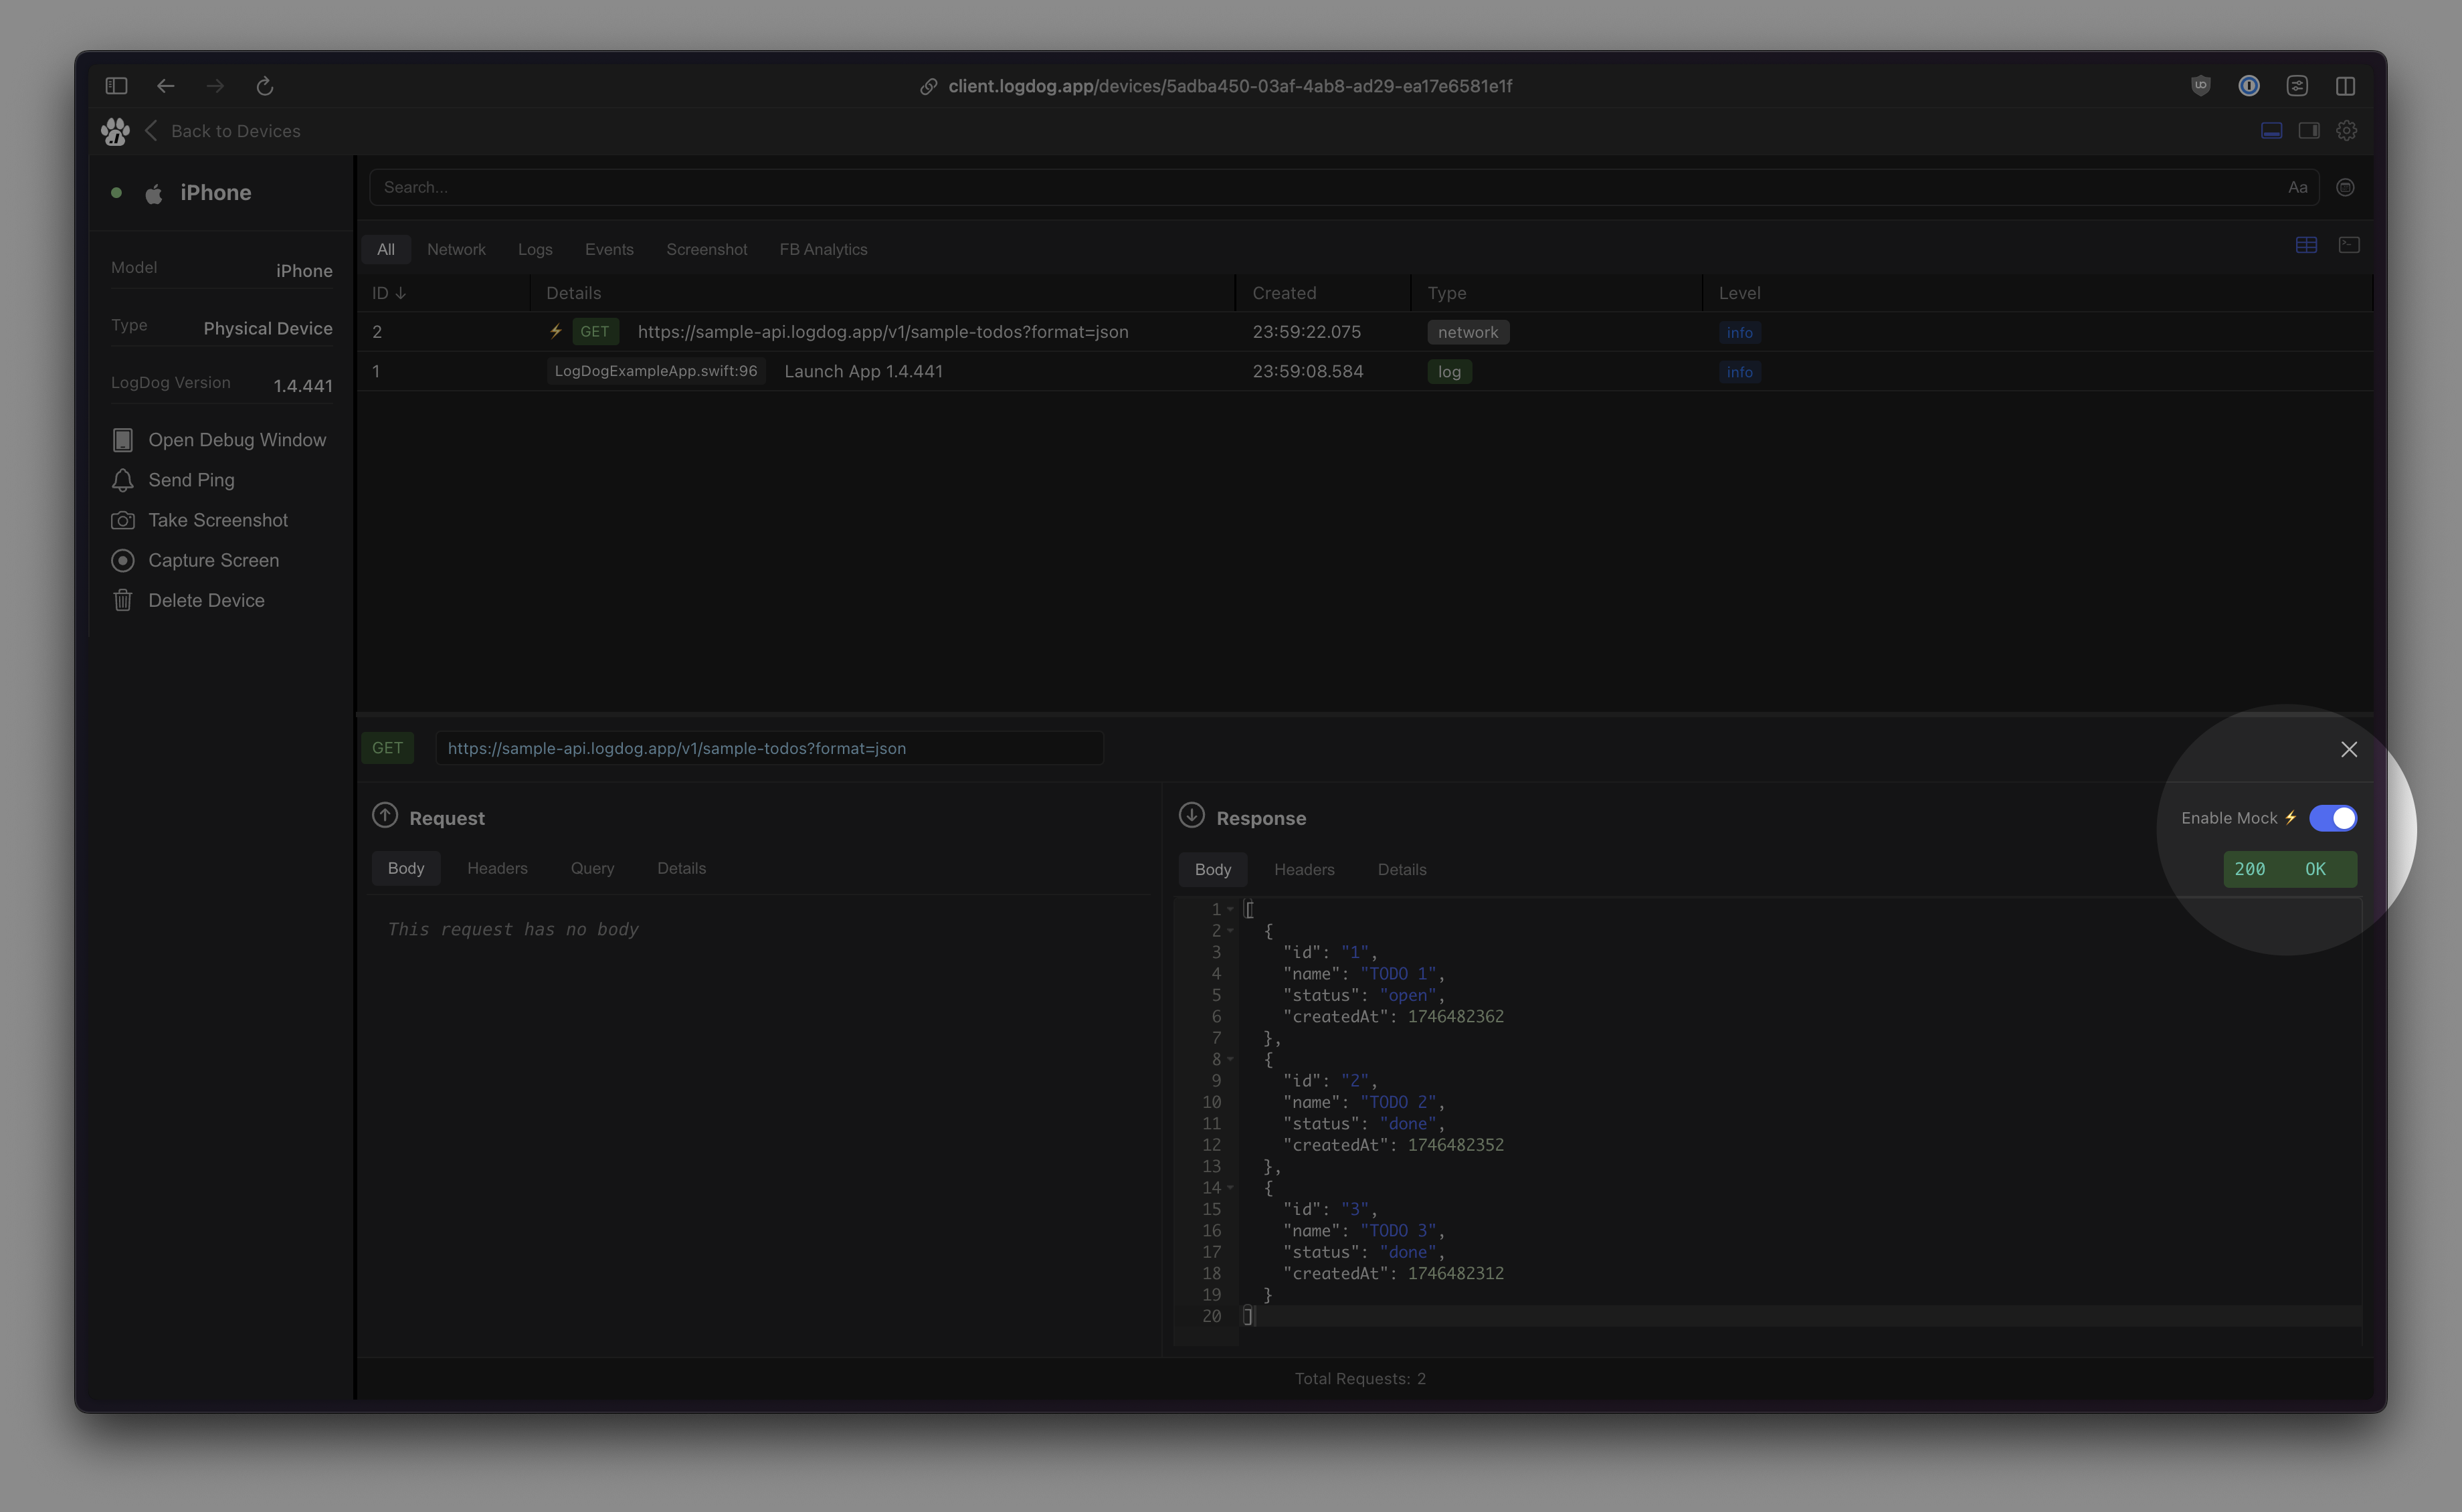Screen dimensions: 2462x1512
Task: Go forward with browser forward arrow
Action: click(x=215, y=86)
